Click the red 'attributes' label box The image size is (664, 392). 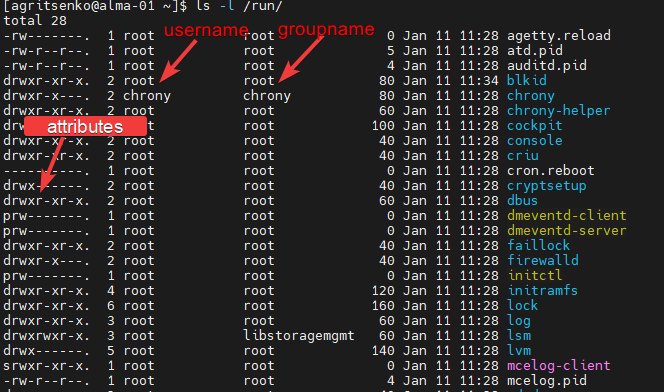86,126
